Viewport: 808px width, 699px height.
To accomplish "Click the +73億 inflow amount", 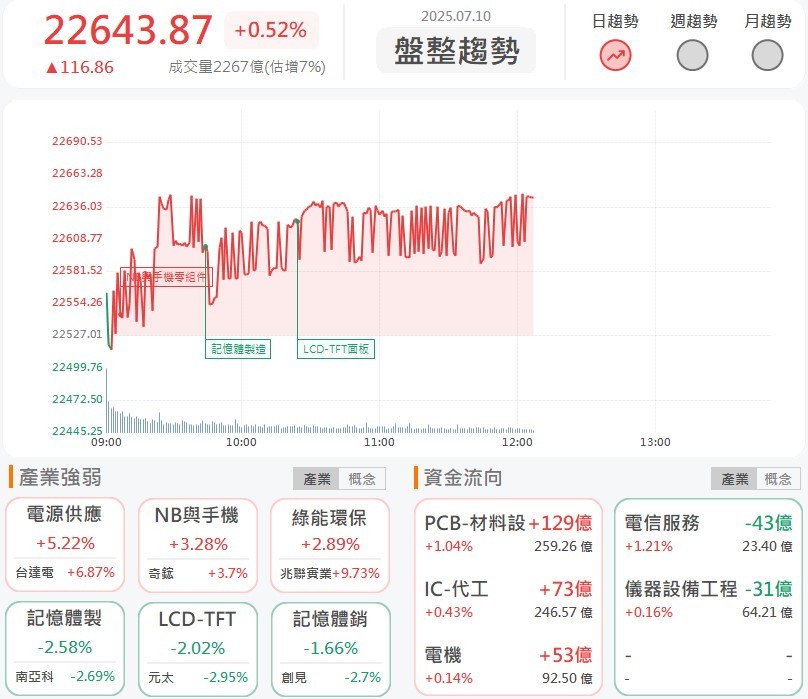I will pyautogui.click(x=565, y=589).
